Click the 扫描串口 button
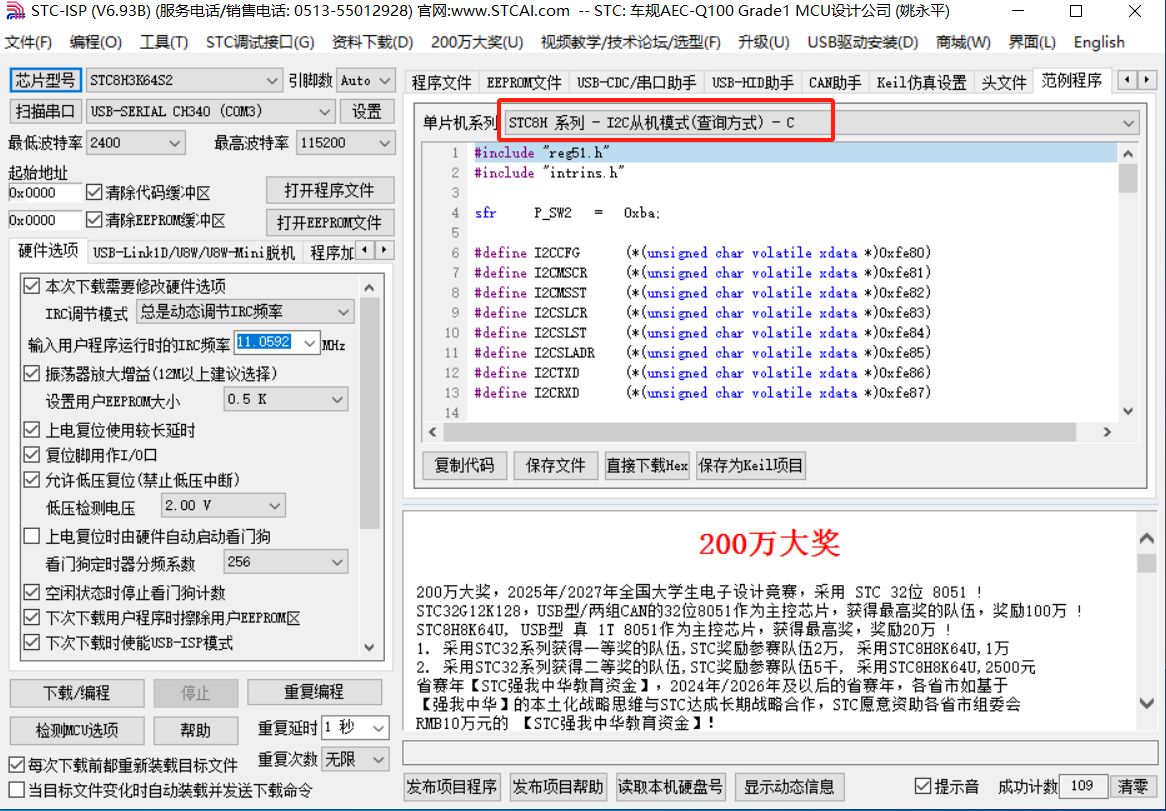 45,112
